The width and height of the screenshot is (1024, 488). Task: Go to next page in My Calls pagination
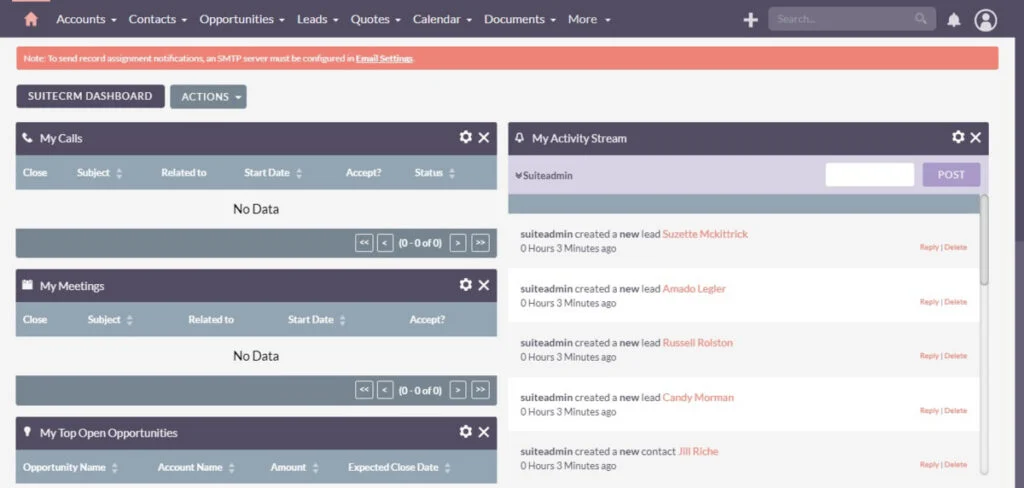pos(458,243)
